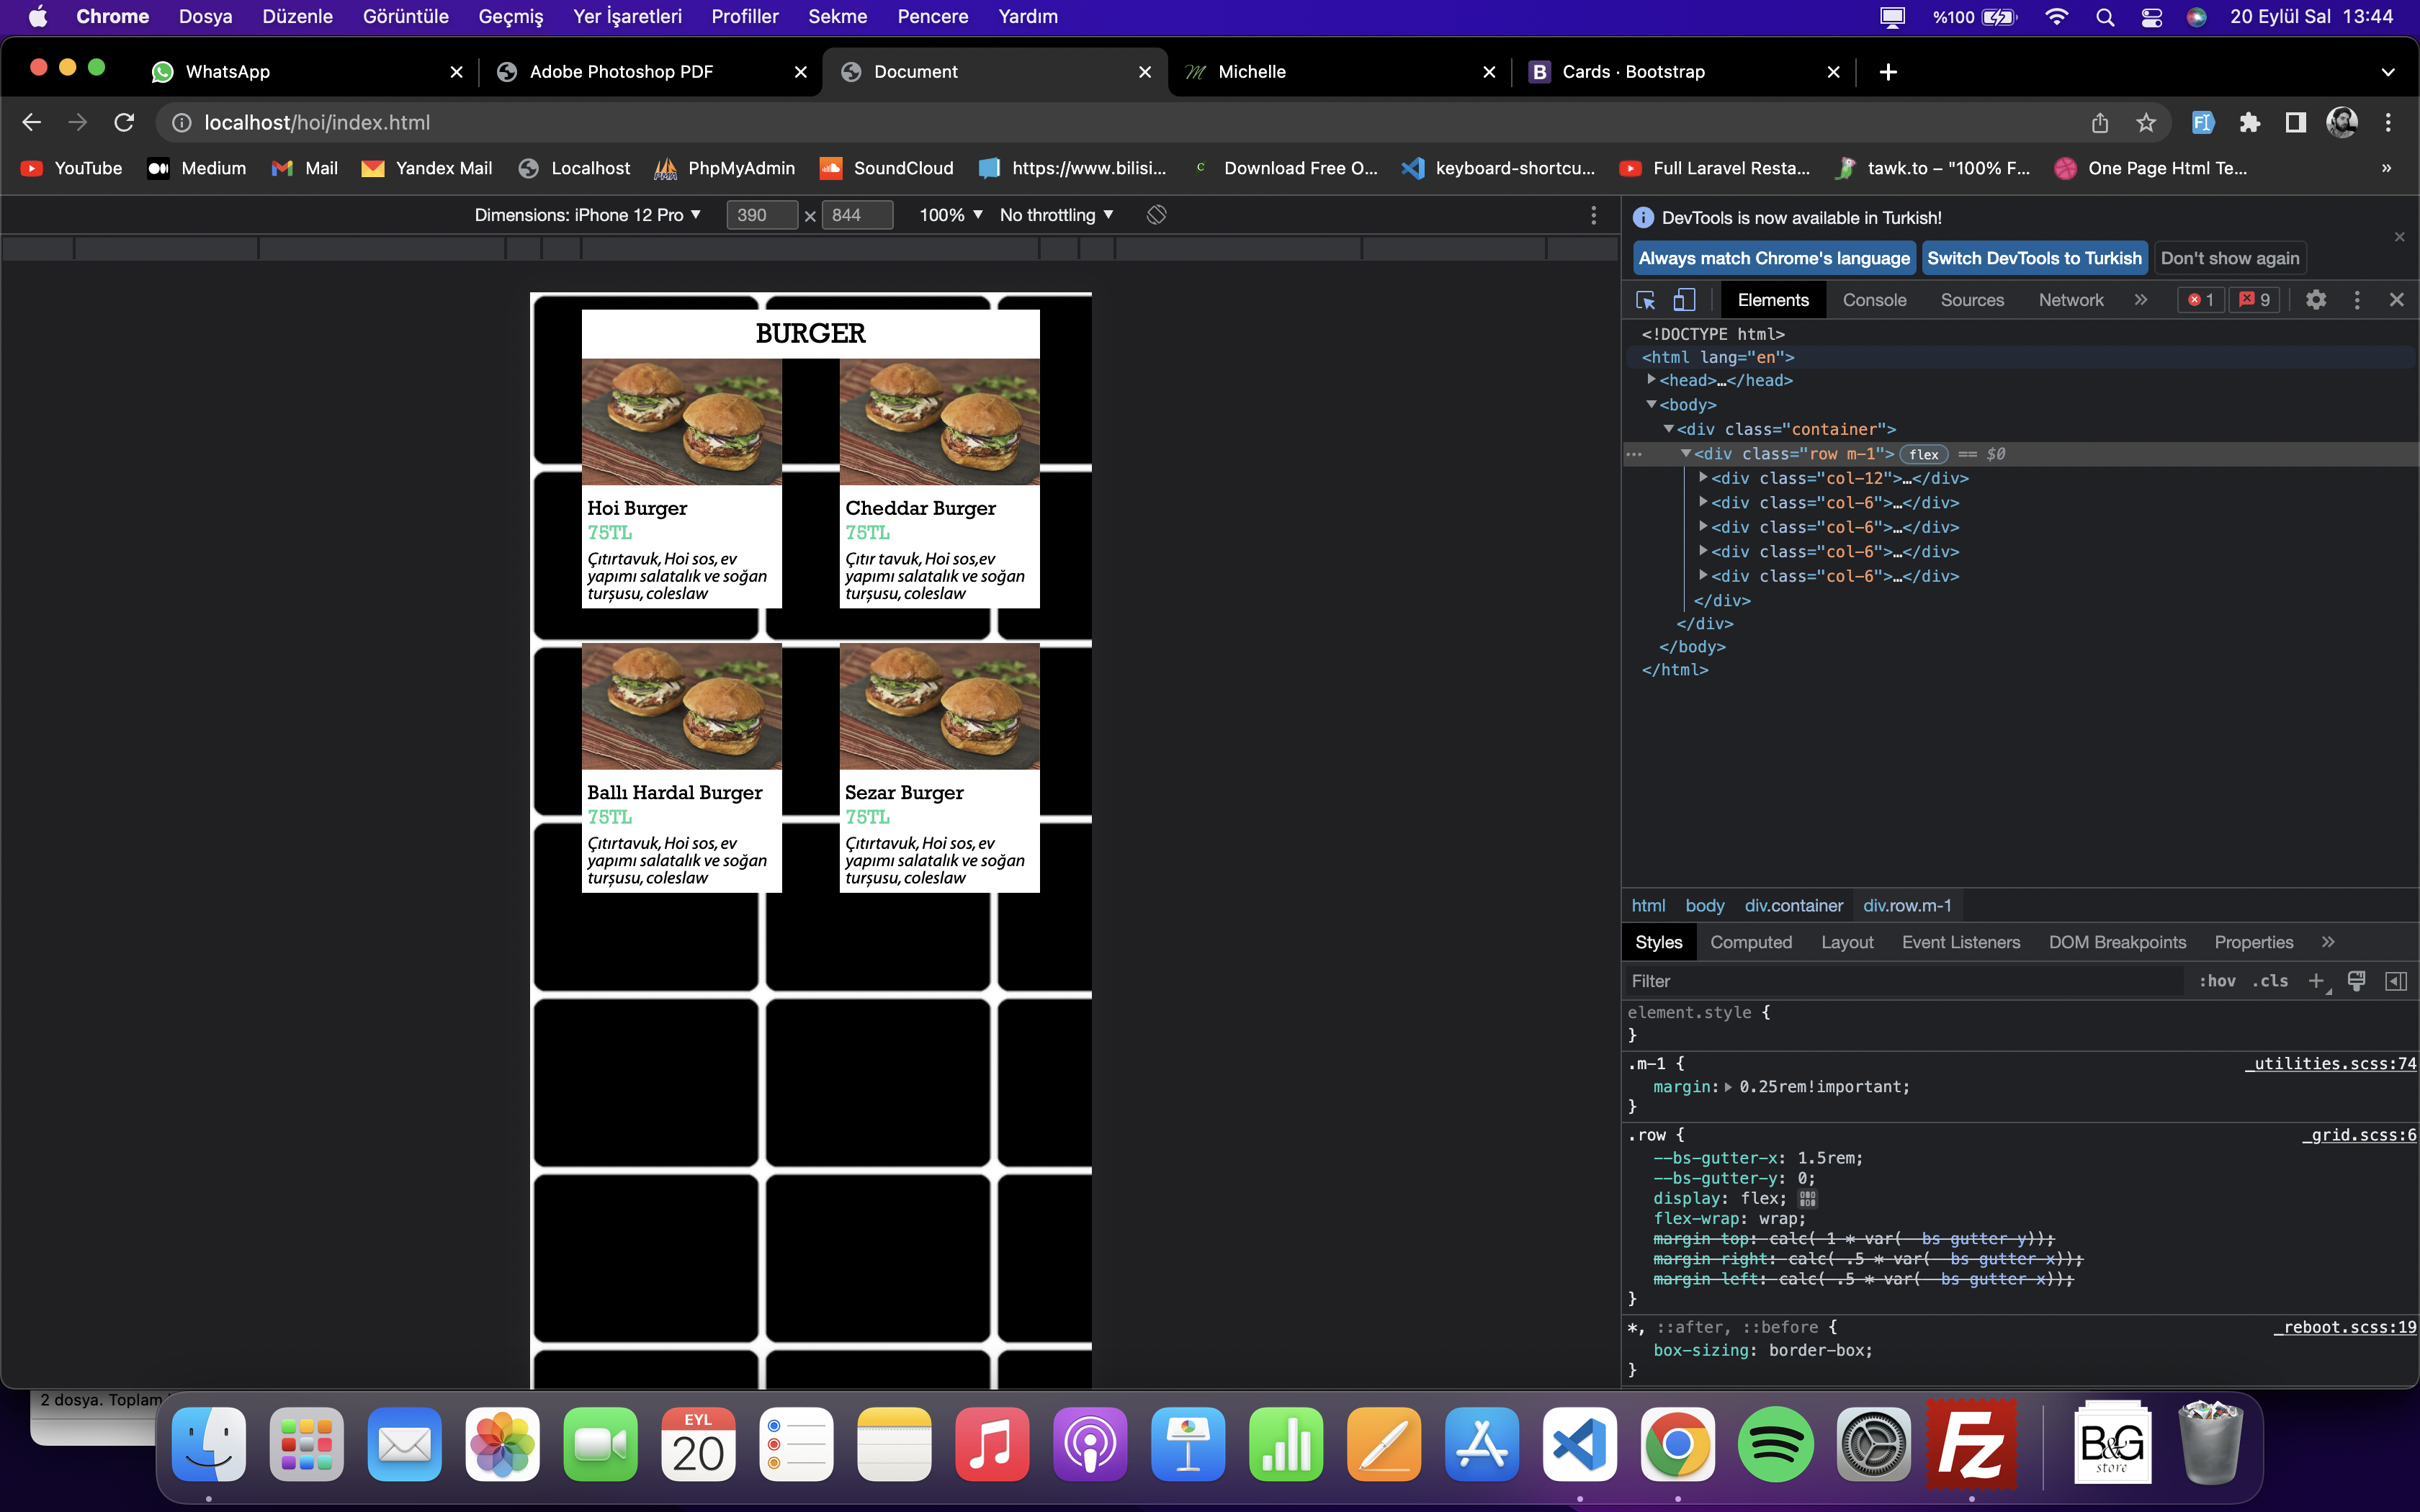This screenshot has width=2420, height=1512.
Task: Click Switch DevTools to Turkish button
Action: pos(2034,258)
